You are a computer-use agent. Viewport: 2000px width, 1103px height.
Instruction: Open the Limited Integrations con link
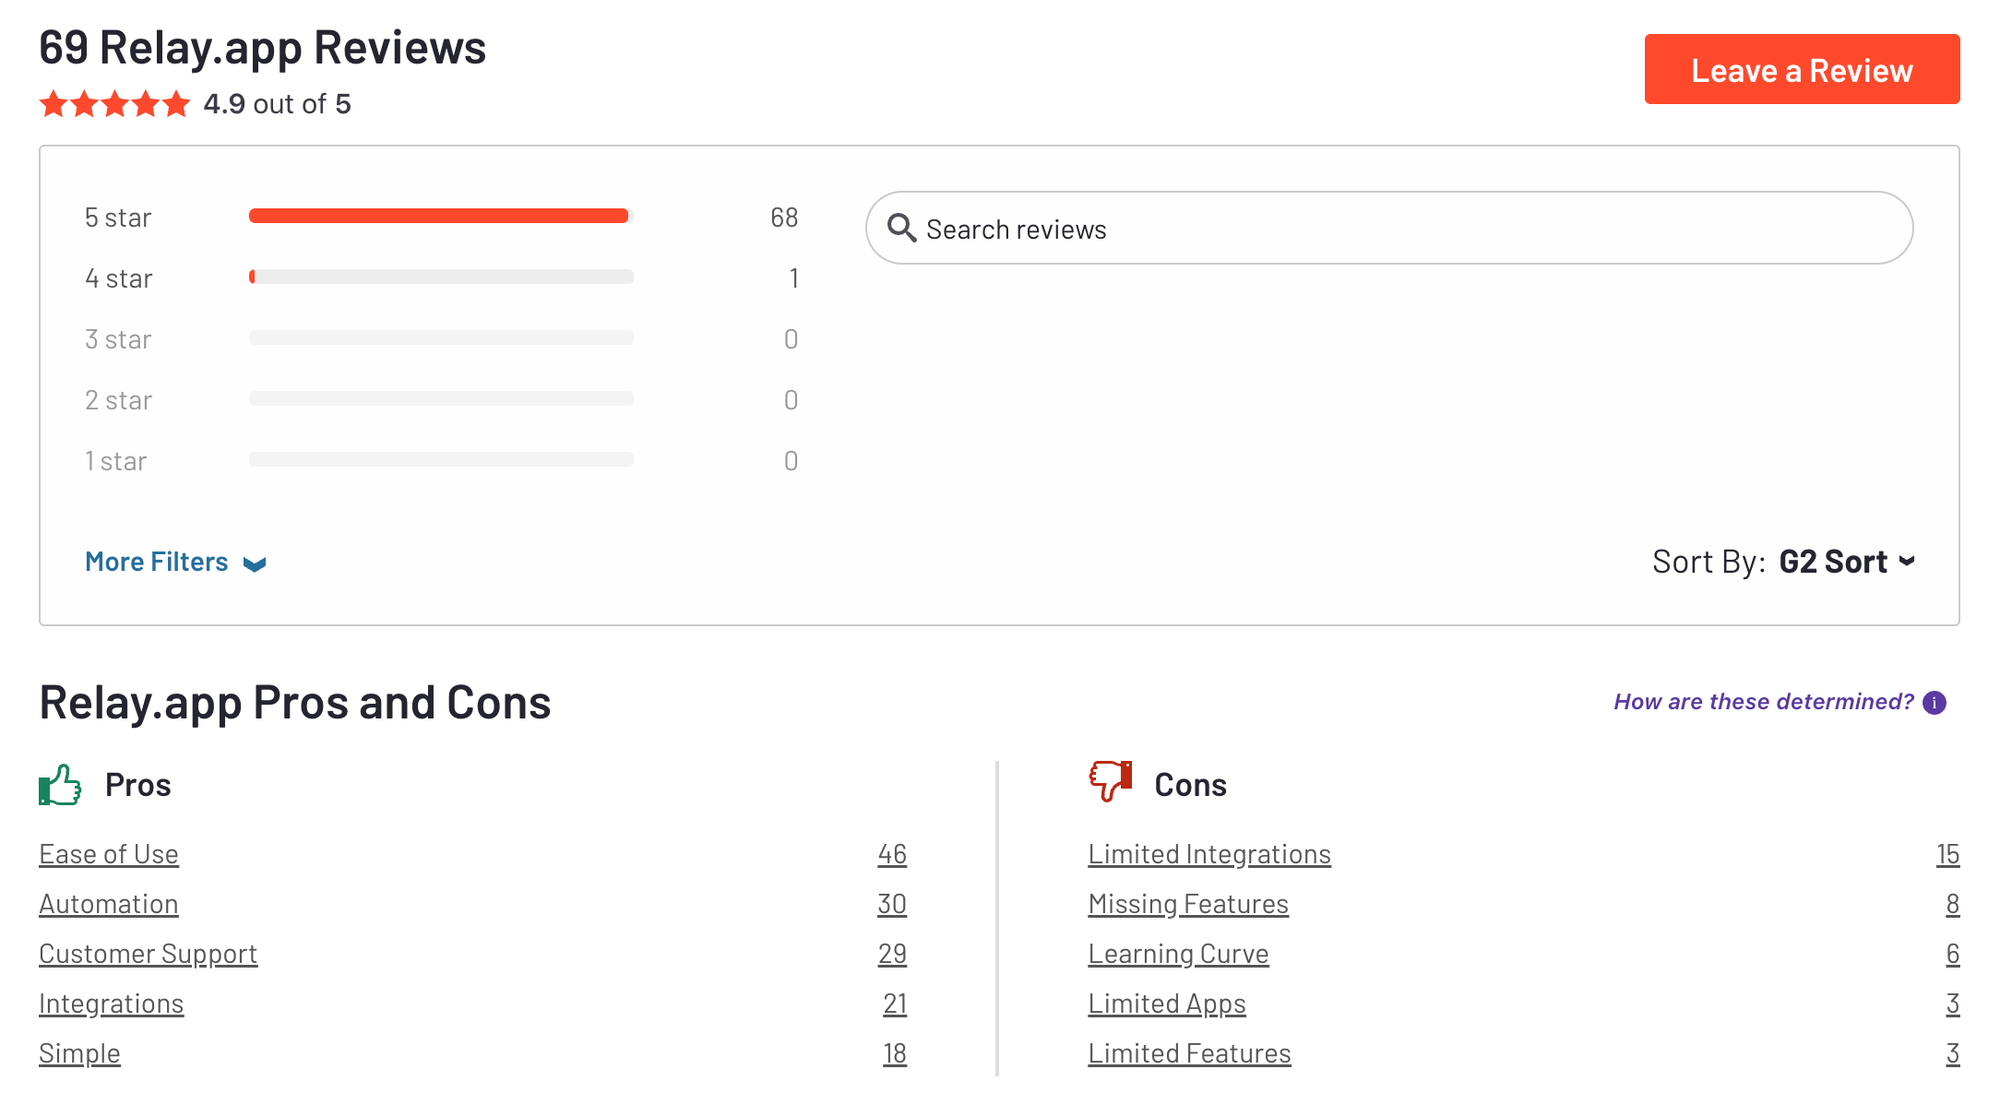click(x=1209, y=854)
